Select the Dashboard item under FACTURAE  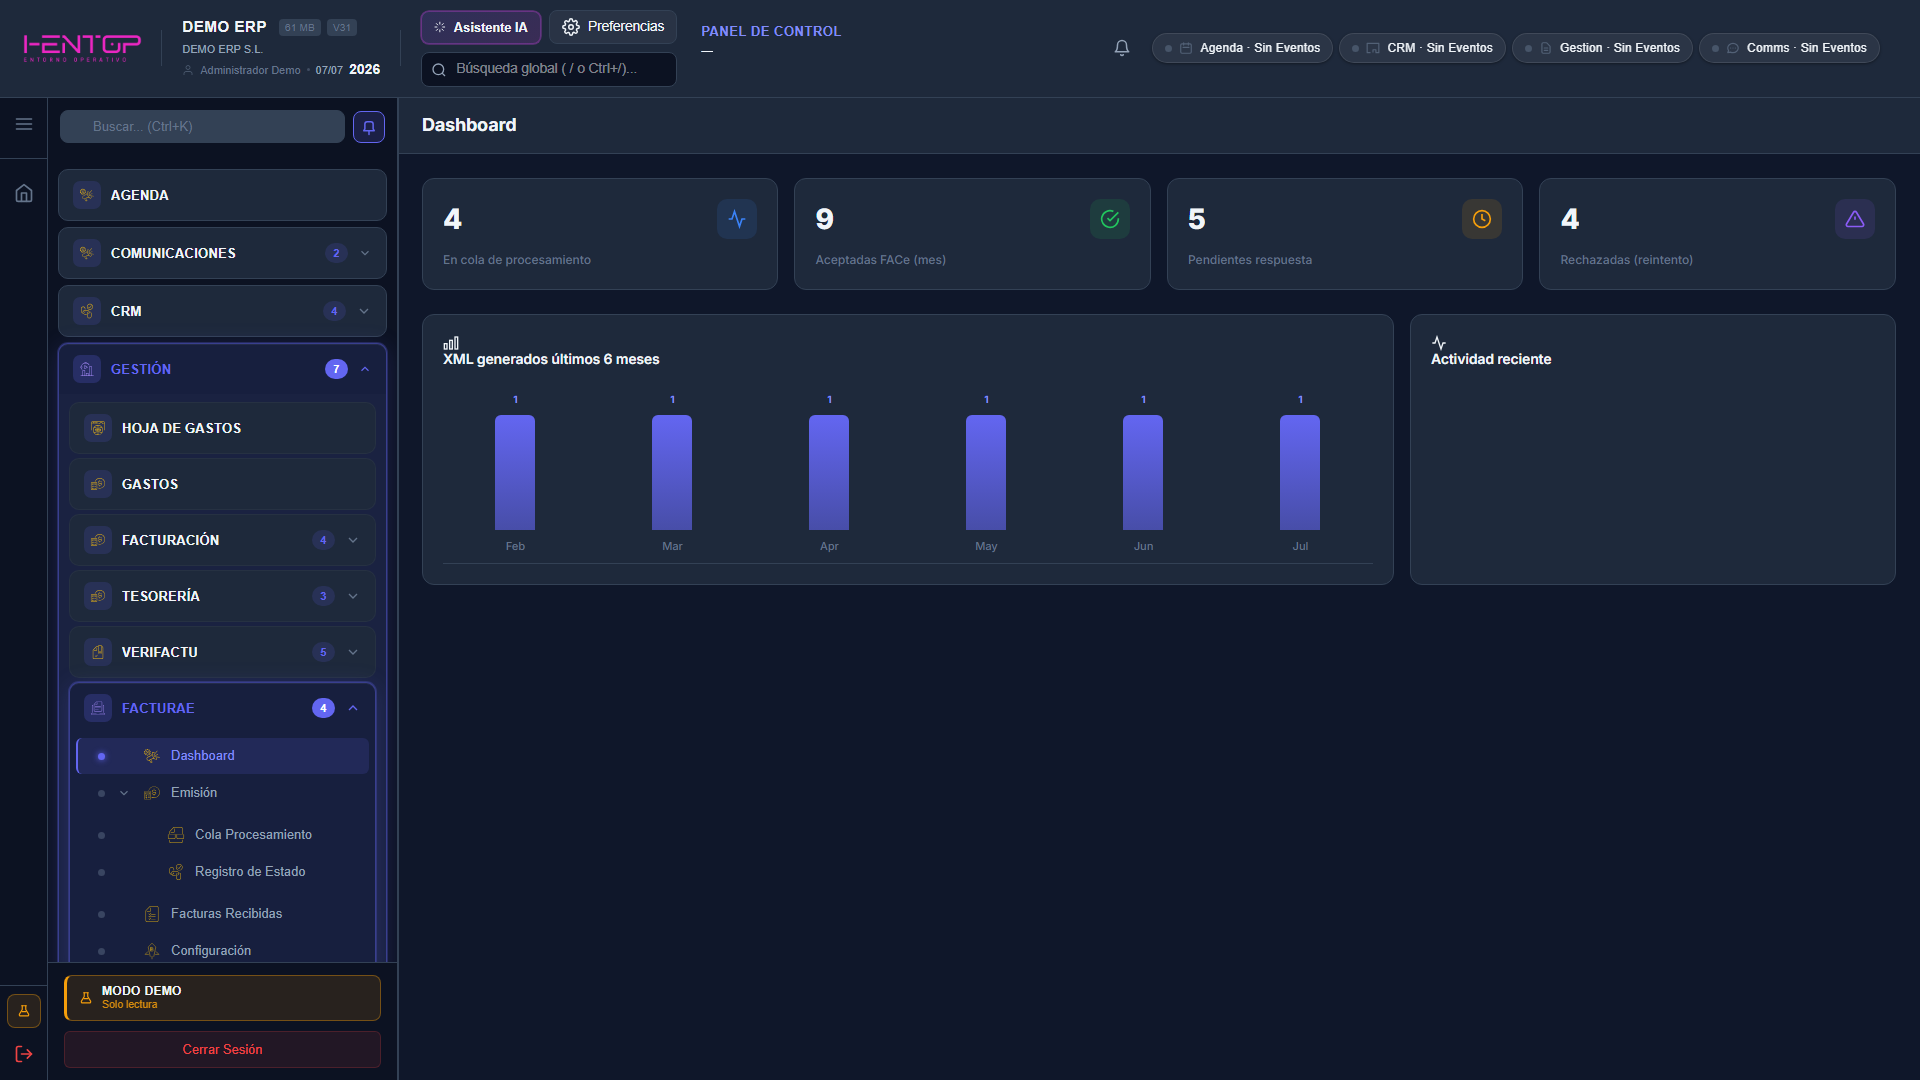(x=222, y=756)
